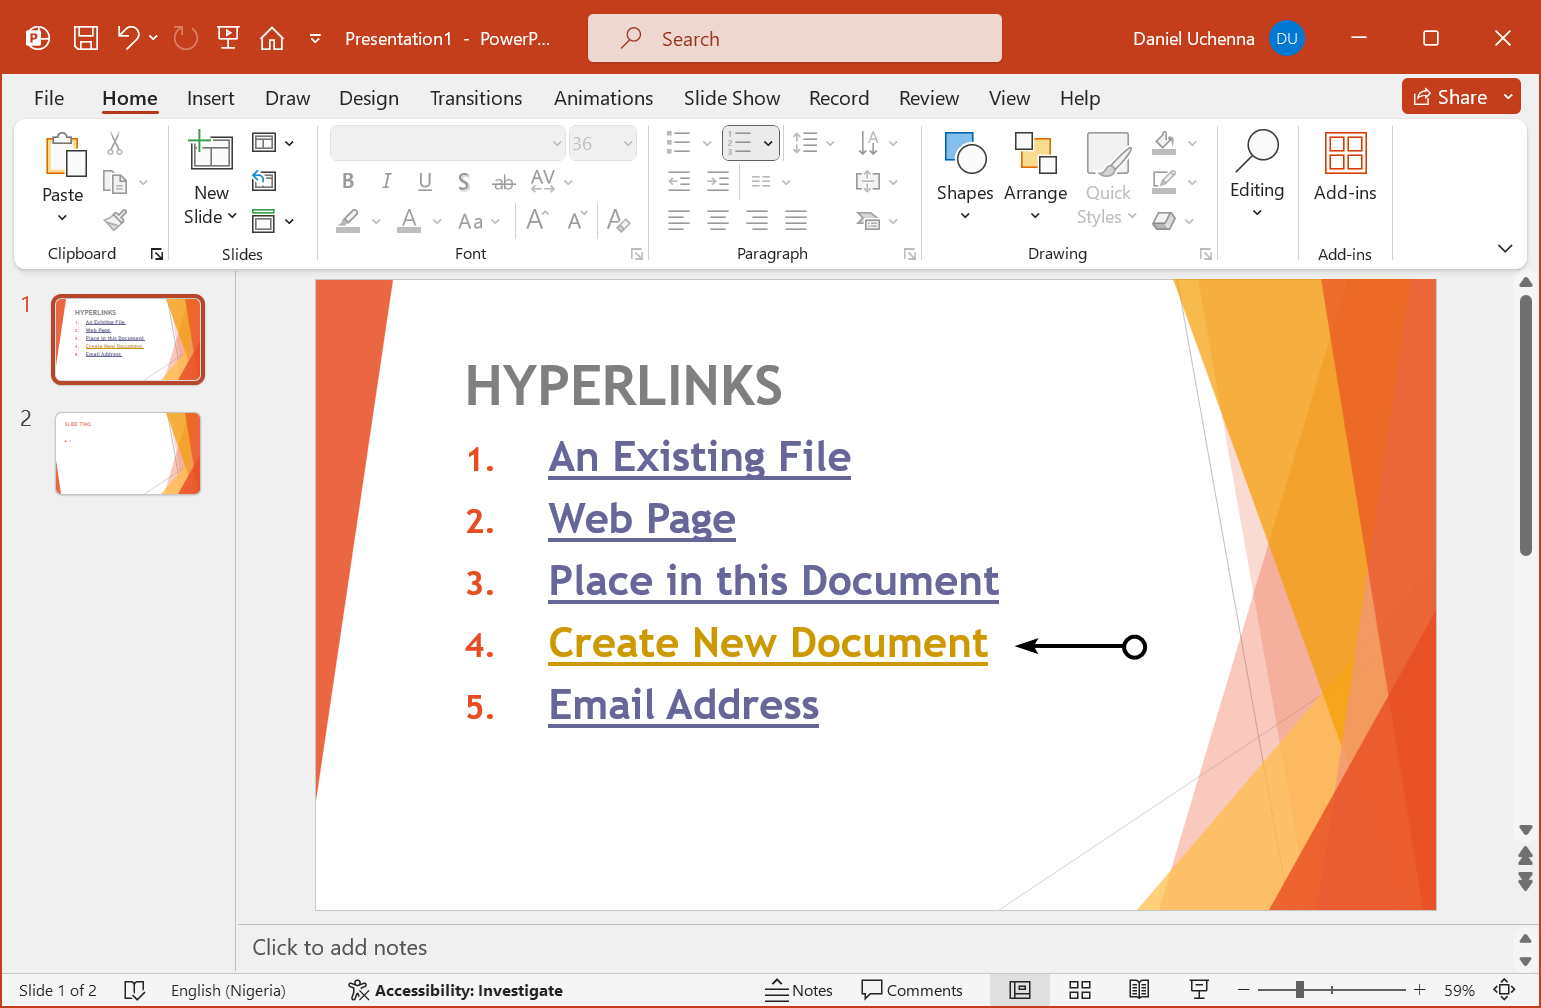Open the Record menu tab
This screenshot has height=1008, width=1541.
click(839, 98)
